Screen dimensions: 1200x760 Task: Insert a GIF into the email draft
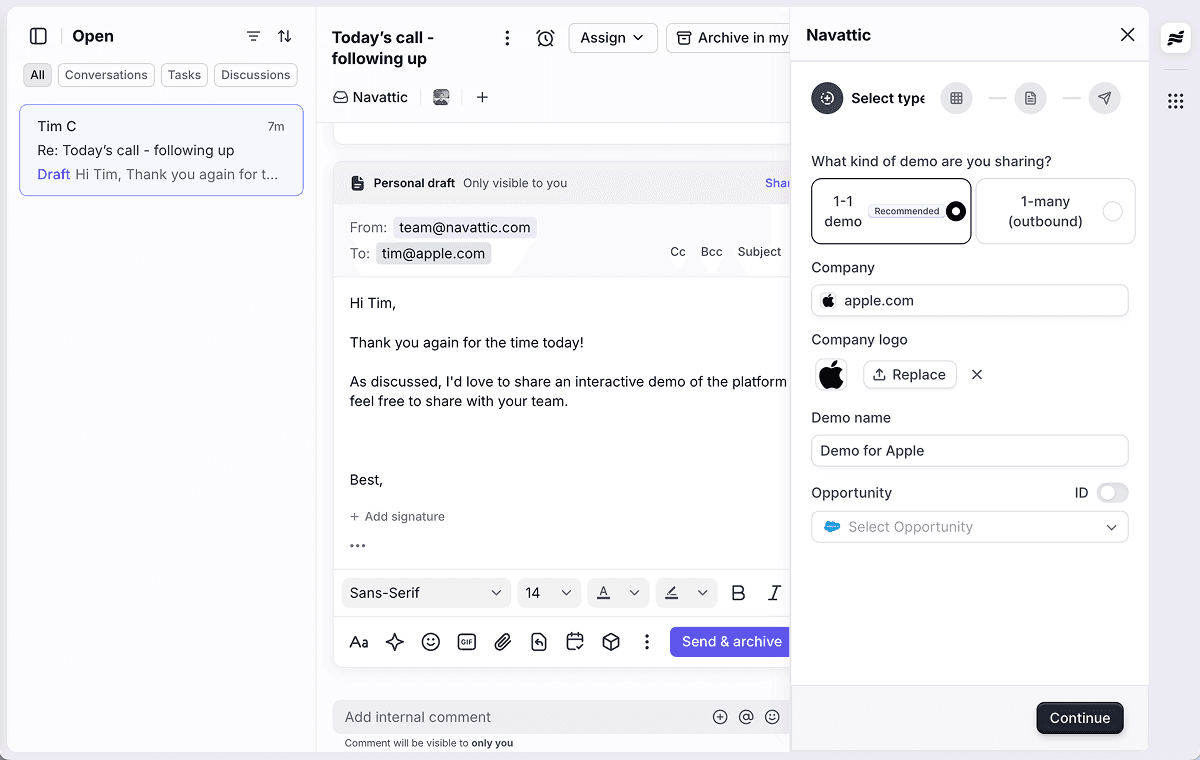click(x=466, y=641)
